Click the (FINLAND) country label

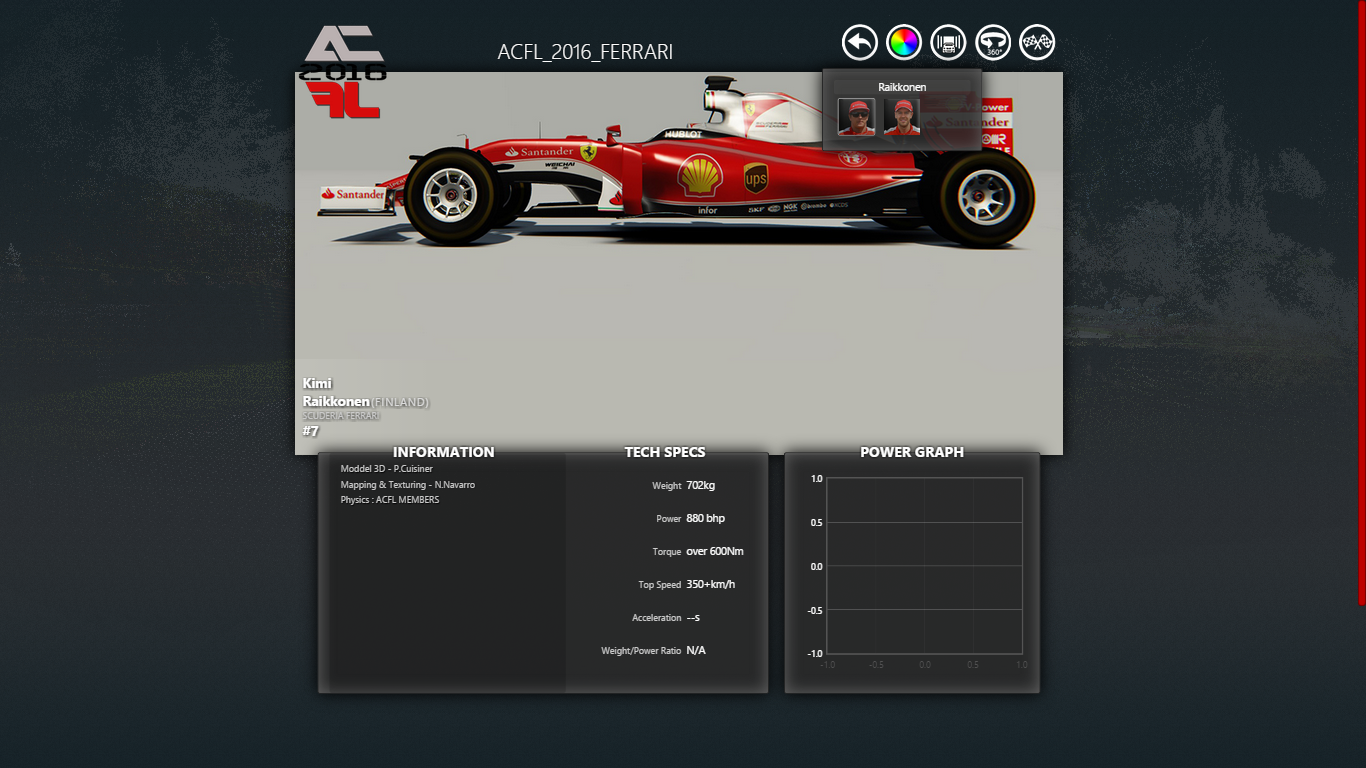pyautogui.click(x=400, y=402)
